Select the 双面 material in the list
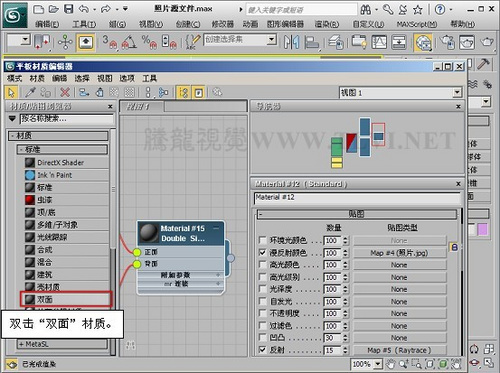This screenshot has height=373, width=500. [66, 299]
